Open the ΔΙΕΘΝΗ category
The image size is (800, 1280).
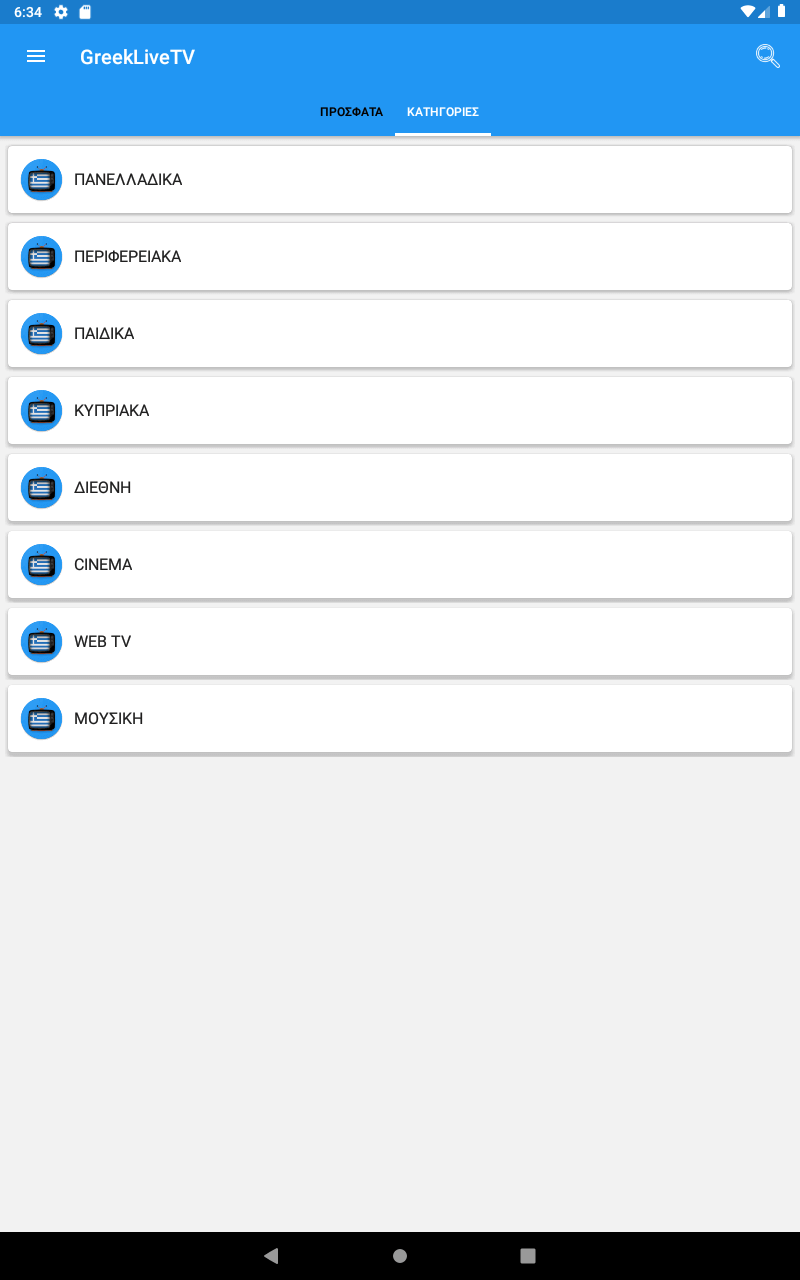pyautogui.click(x=400, y=488)
